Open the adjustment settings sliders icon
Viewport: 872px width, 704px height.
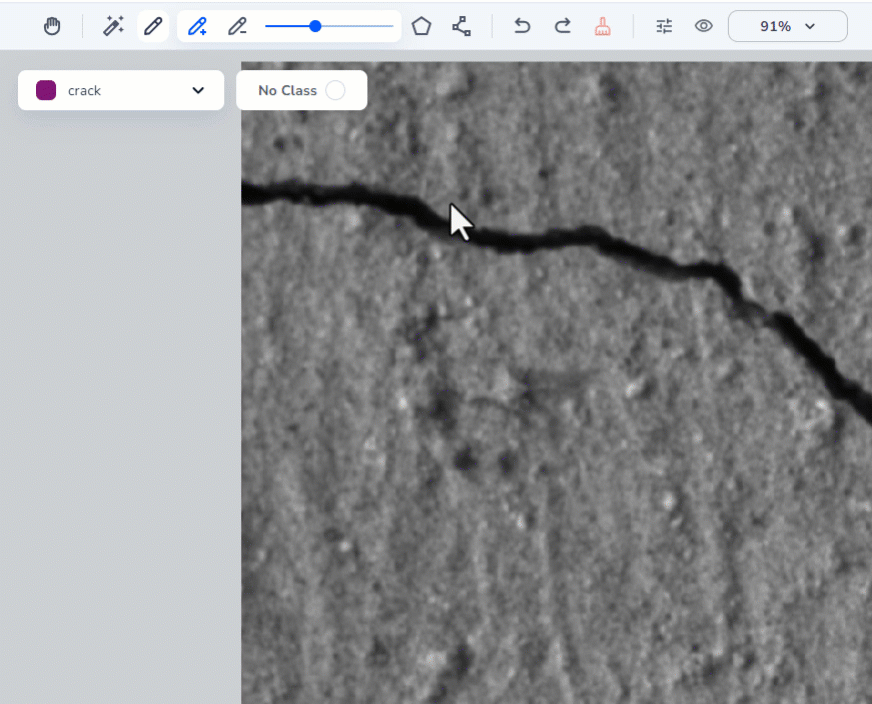pyautogui.click(x=664, y=26)
